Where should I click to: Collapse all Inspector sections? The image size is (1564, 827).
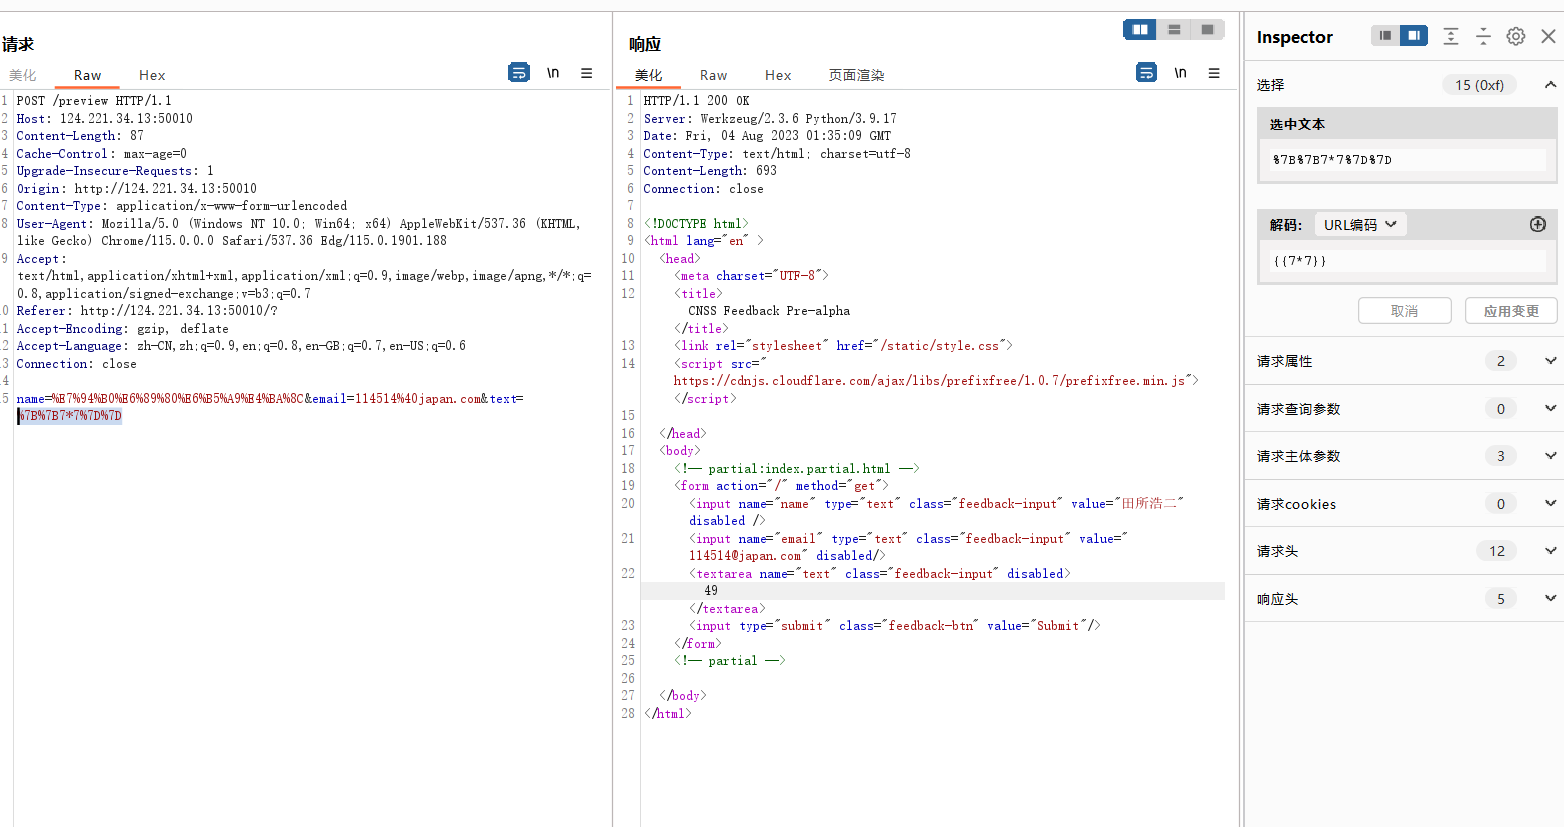click(x=1483, y=36)
